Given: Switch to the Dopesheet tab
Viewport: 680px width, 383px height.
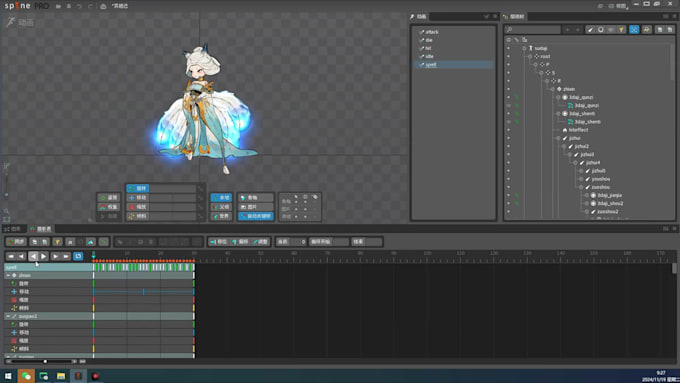Looking at the screenshot, I should coord(41,229).
